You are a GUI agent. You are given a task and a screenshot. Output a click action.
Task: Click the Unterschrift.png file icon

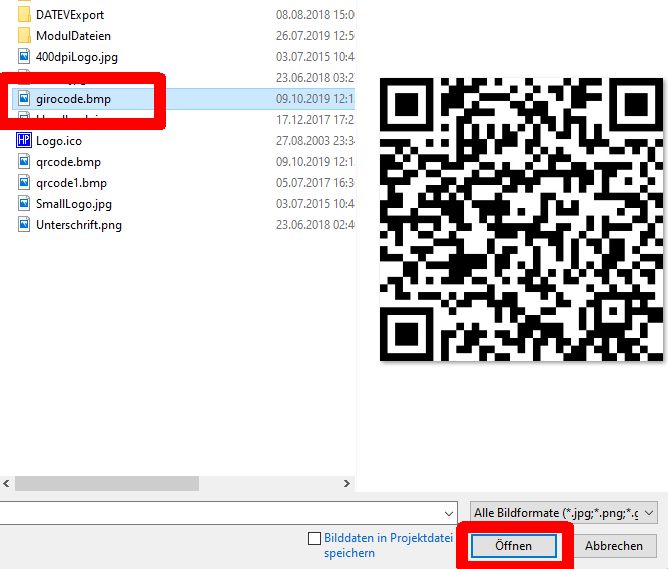point(24,225)
